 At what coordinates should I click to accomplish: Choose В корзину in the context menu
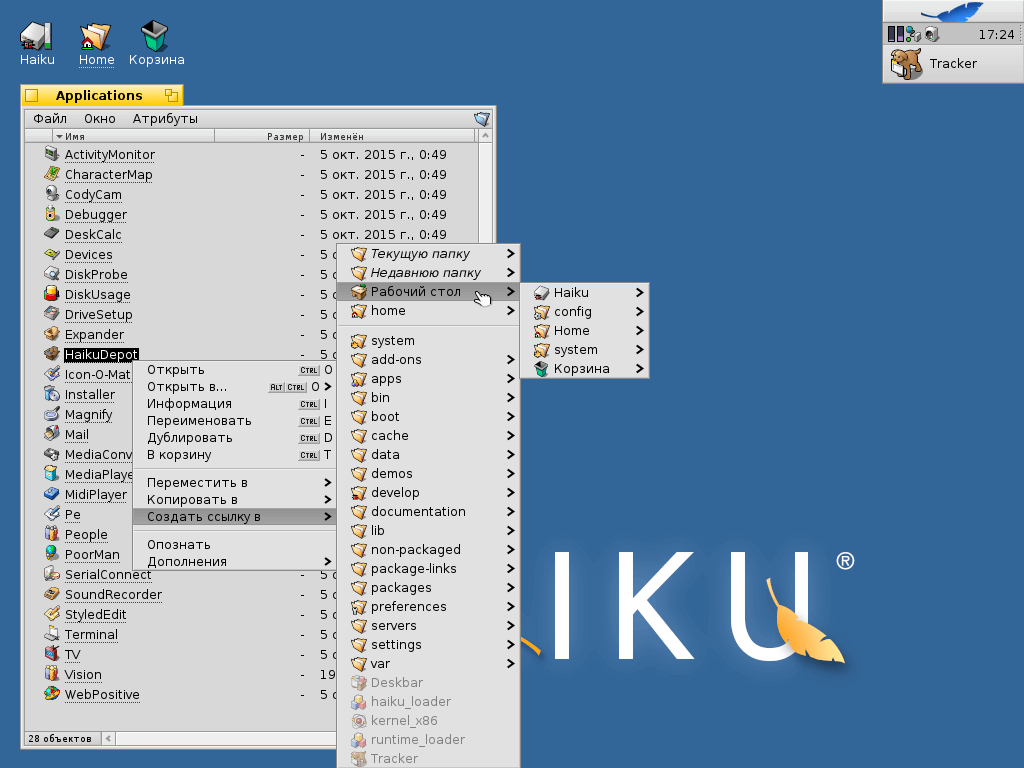pyautogui.click(x=234, y=455)
